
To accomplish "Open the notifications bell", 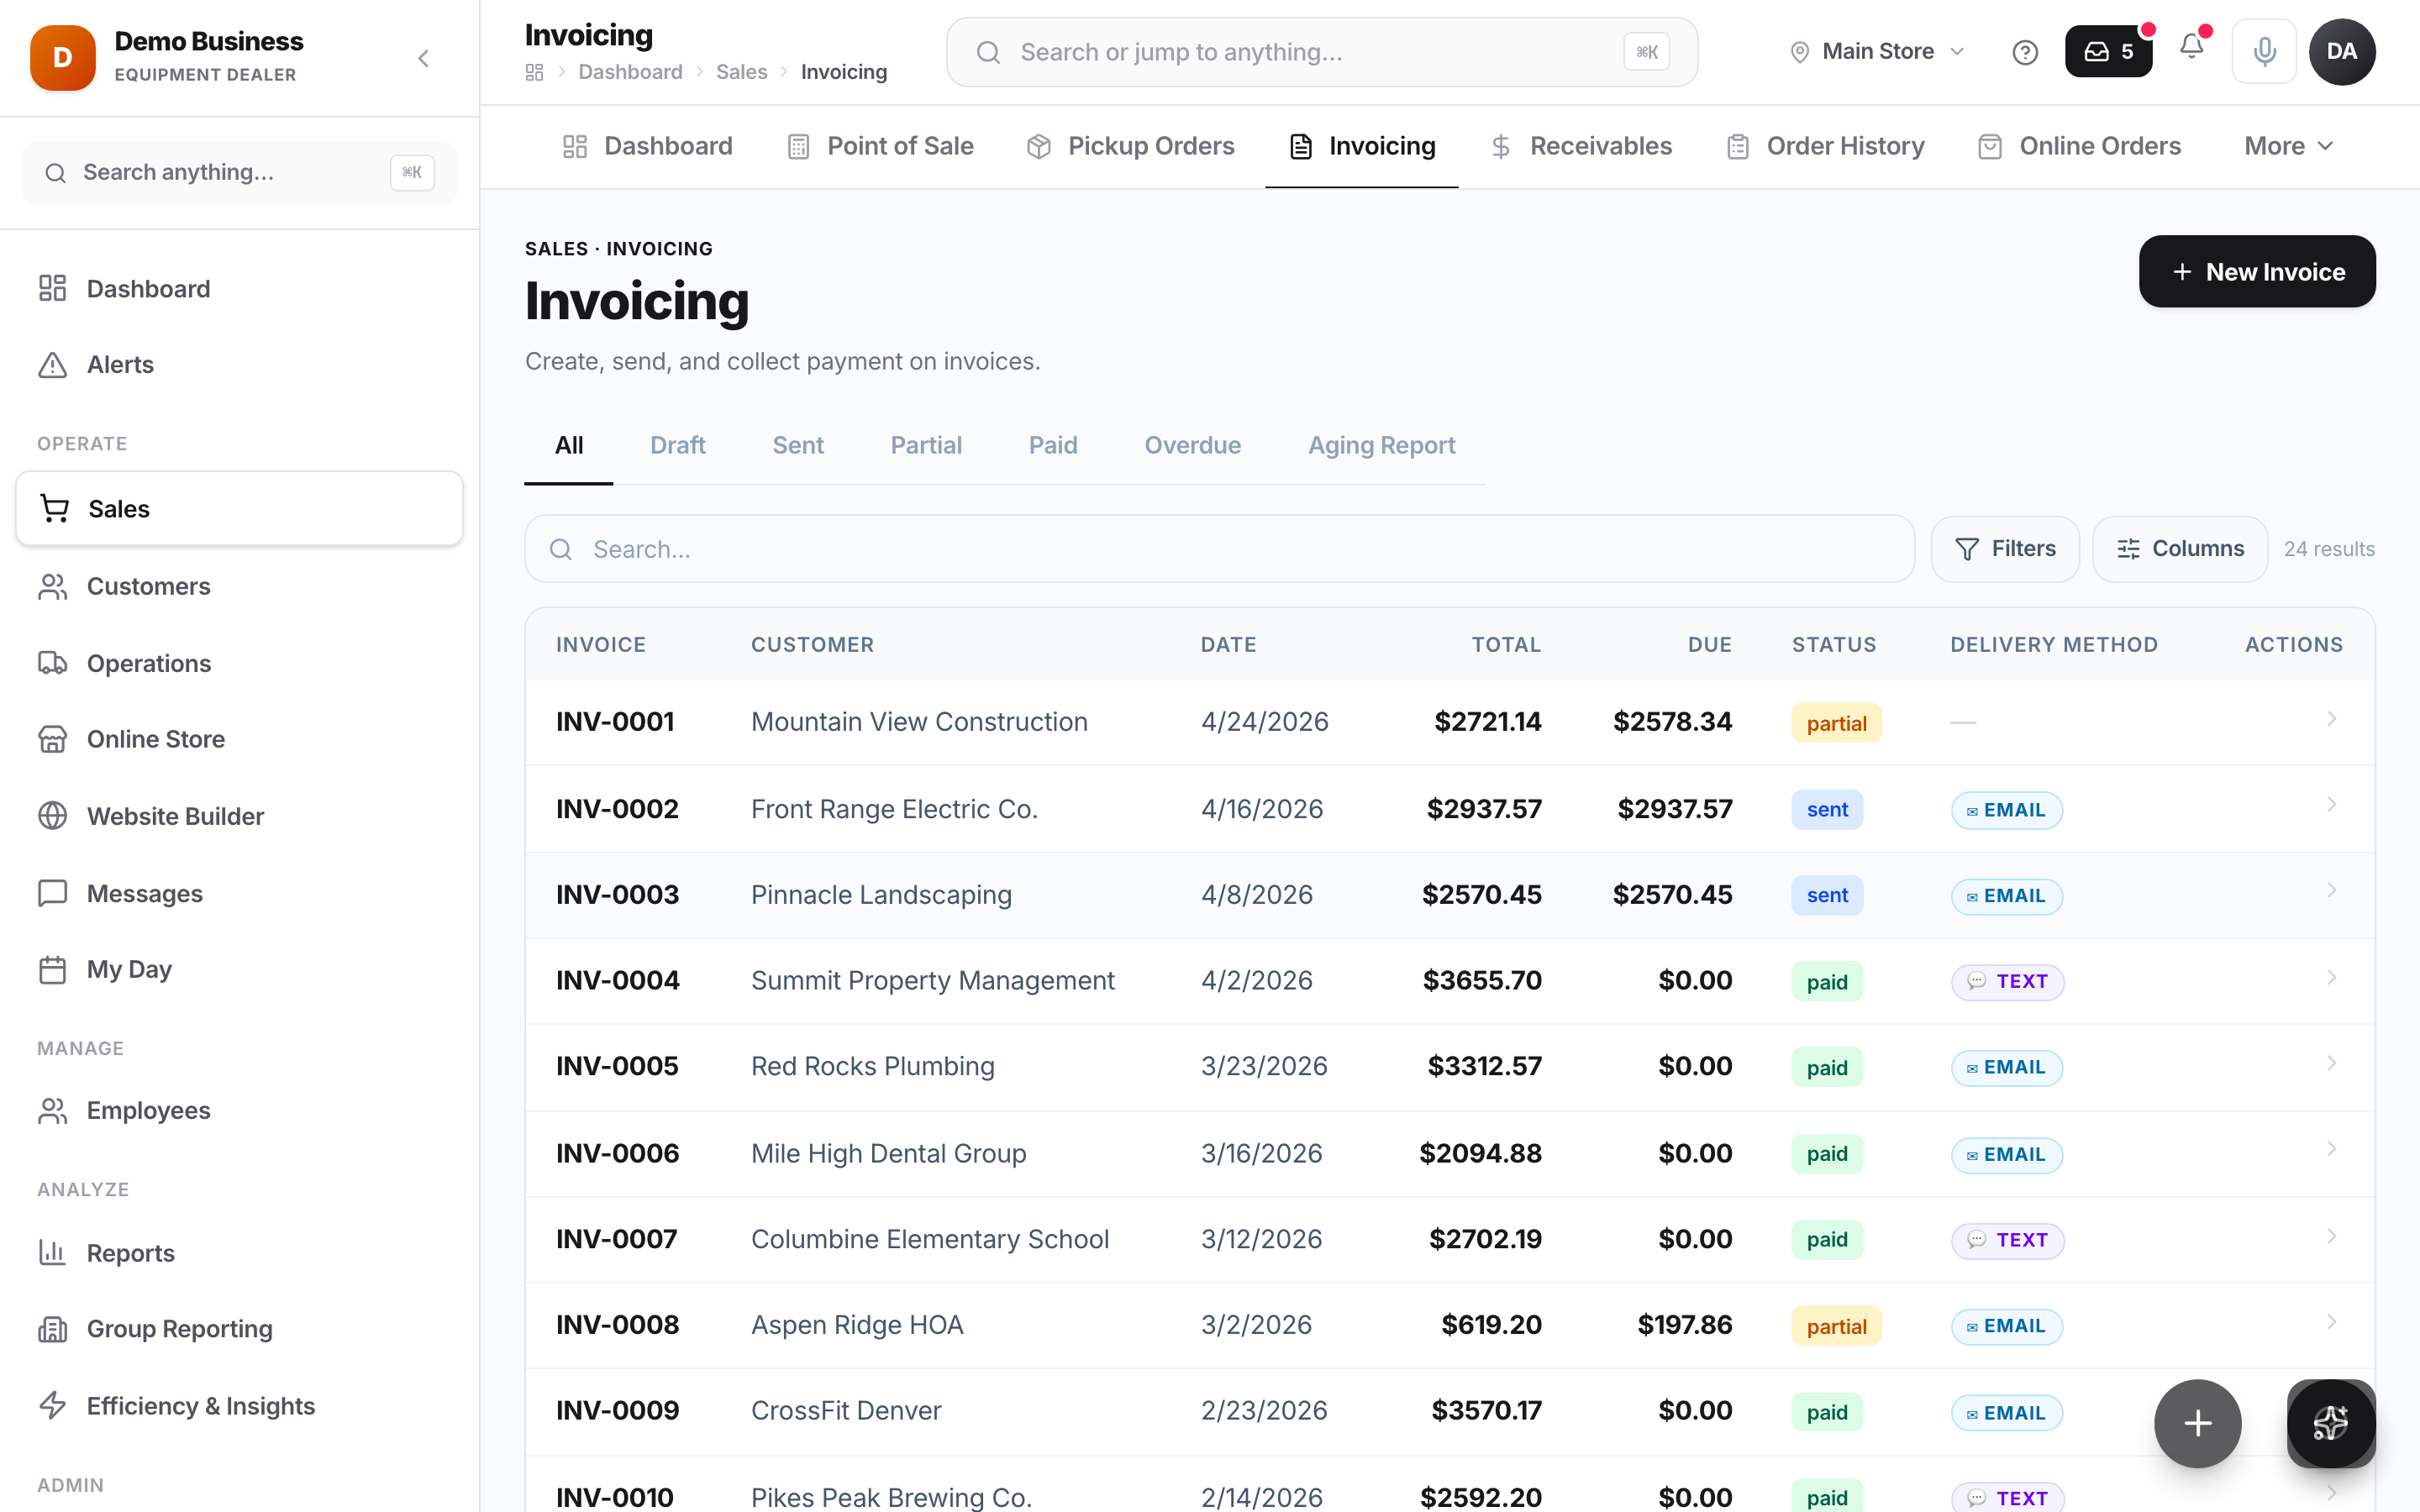I will (2192, 48).
